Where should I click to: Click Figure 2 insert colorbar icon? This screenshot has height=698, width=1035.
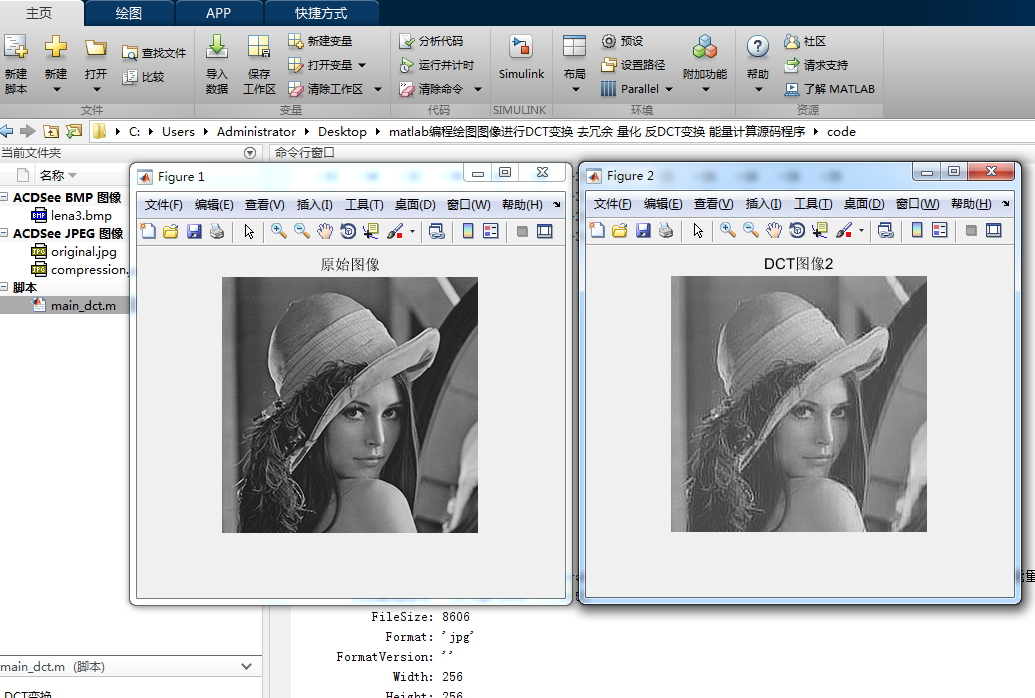(917, 230)
